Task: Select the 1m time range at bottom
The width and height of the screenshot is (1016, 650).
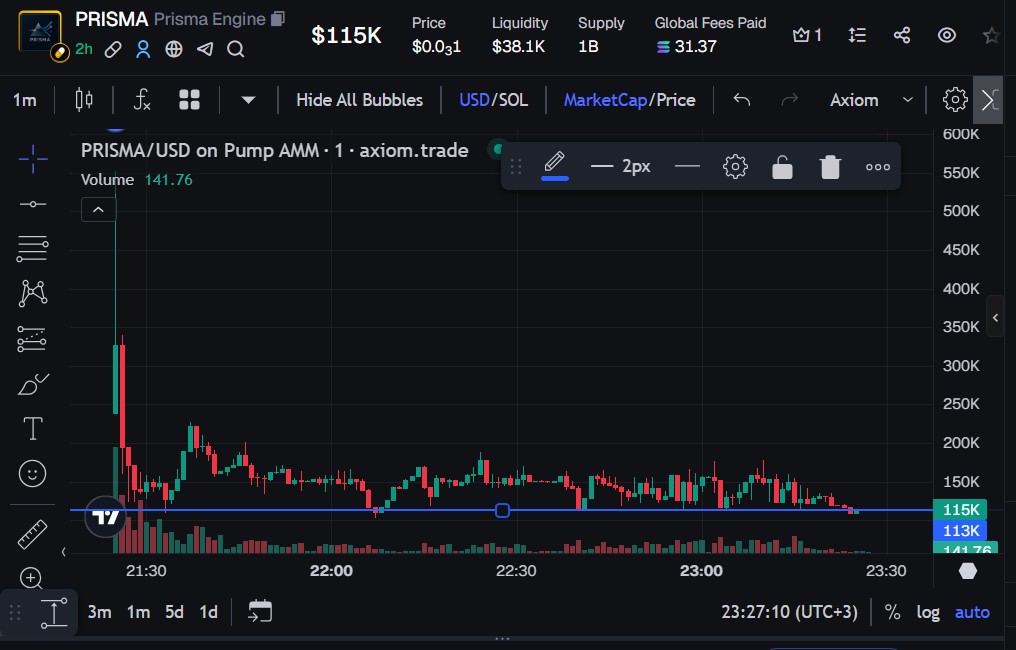Action: click(x=138, y=612)
